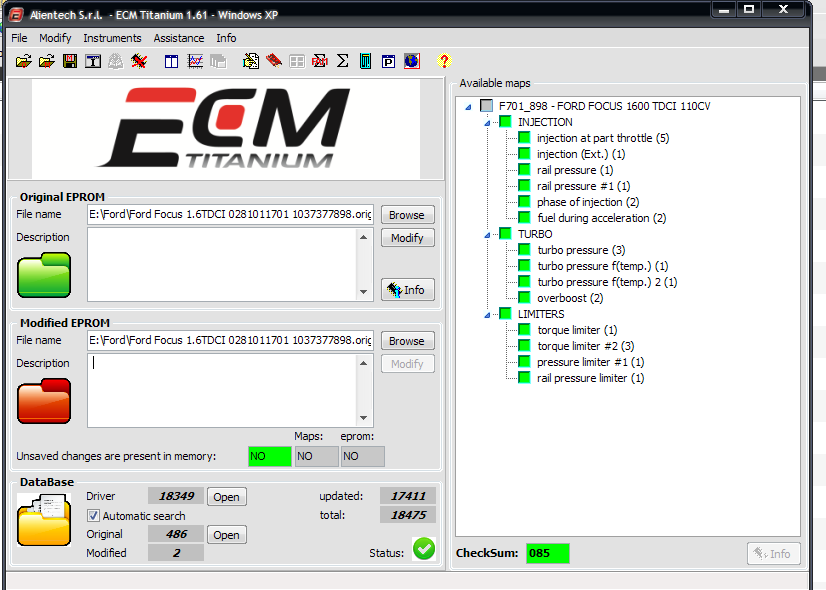The image size is (826, 590).
Task: Select 'overboost (2)' map
Action: 570,298
